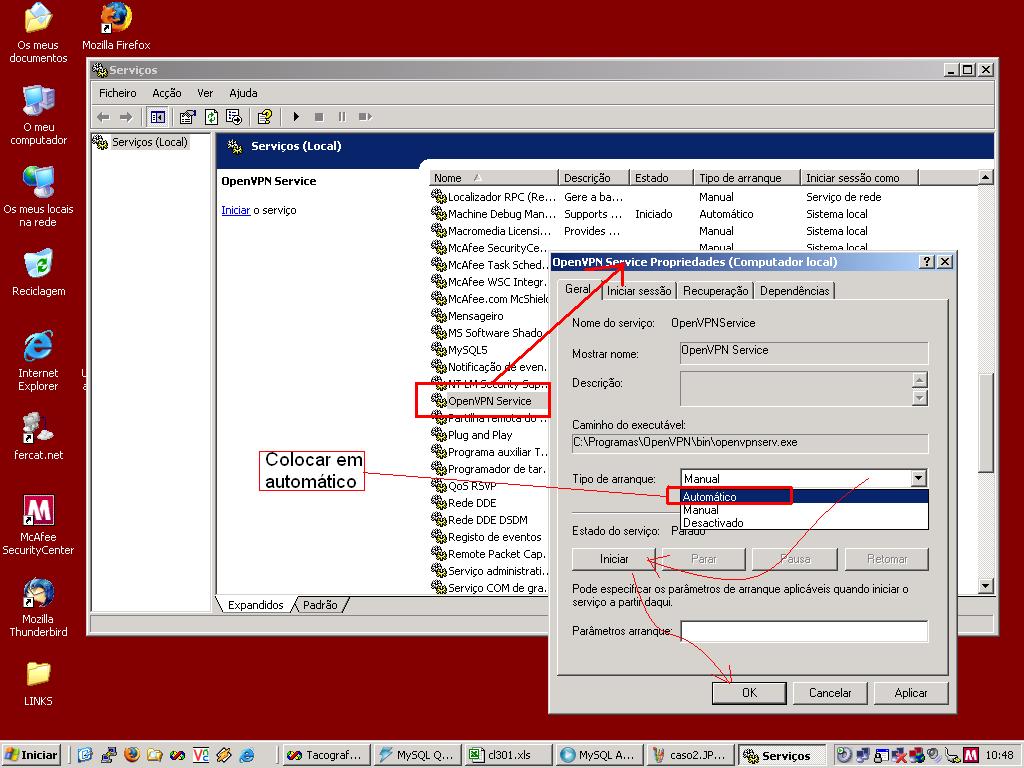Select Serviços (Local) in the console tree
This screenshot has height=768, width=1024.
tap(149, 142)
